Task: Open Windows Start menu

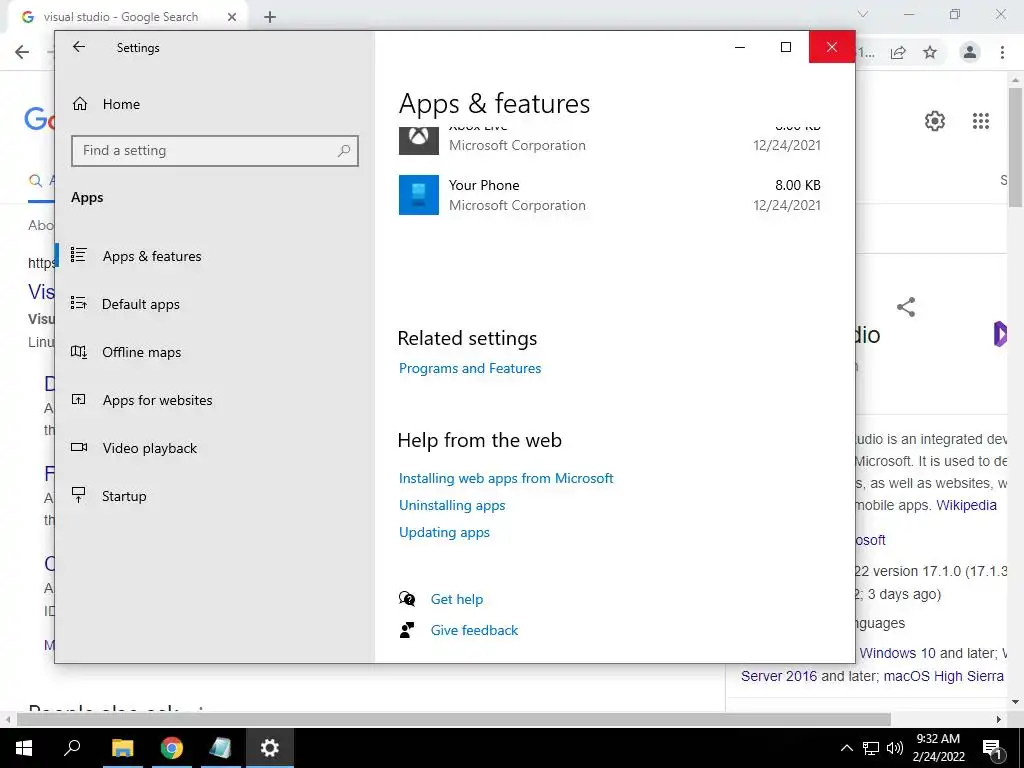Action: click(24, 748)
